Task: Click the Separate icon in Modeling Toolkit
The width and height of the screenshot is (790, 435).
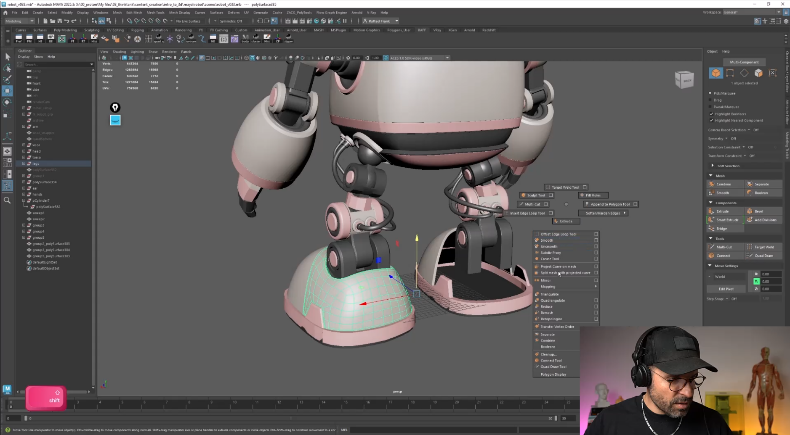Action: point(750,184)
